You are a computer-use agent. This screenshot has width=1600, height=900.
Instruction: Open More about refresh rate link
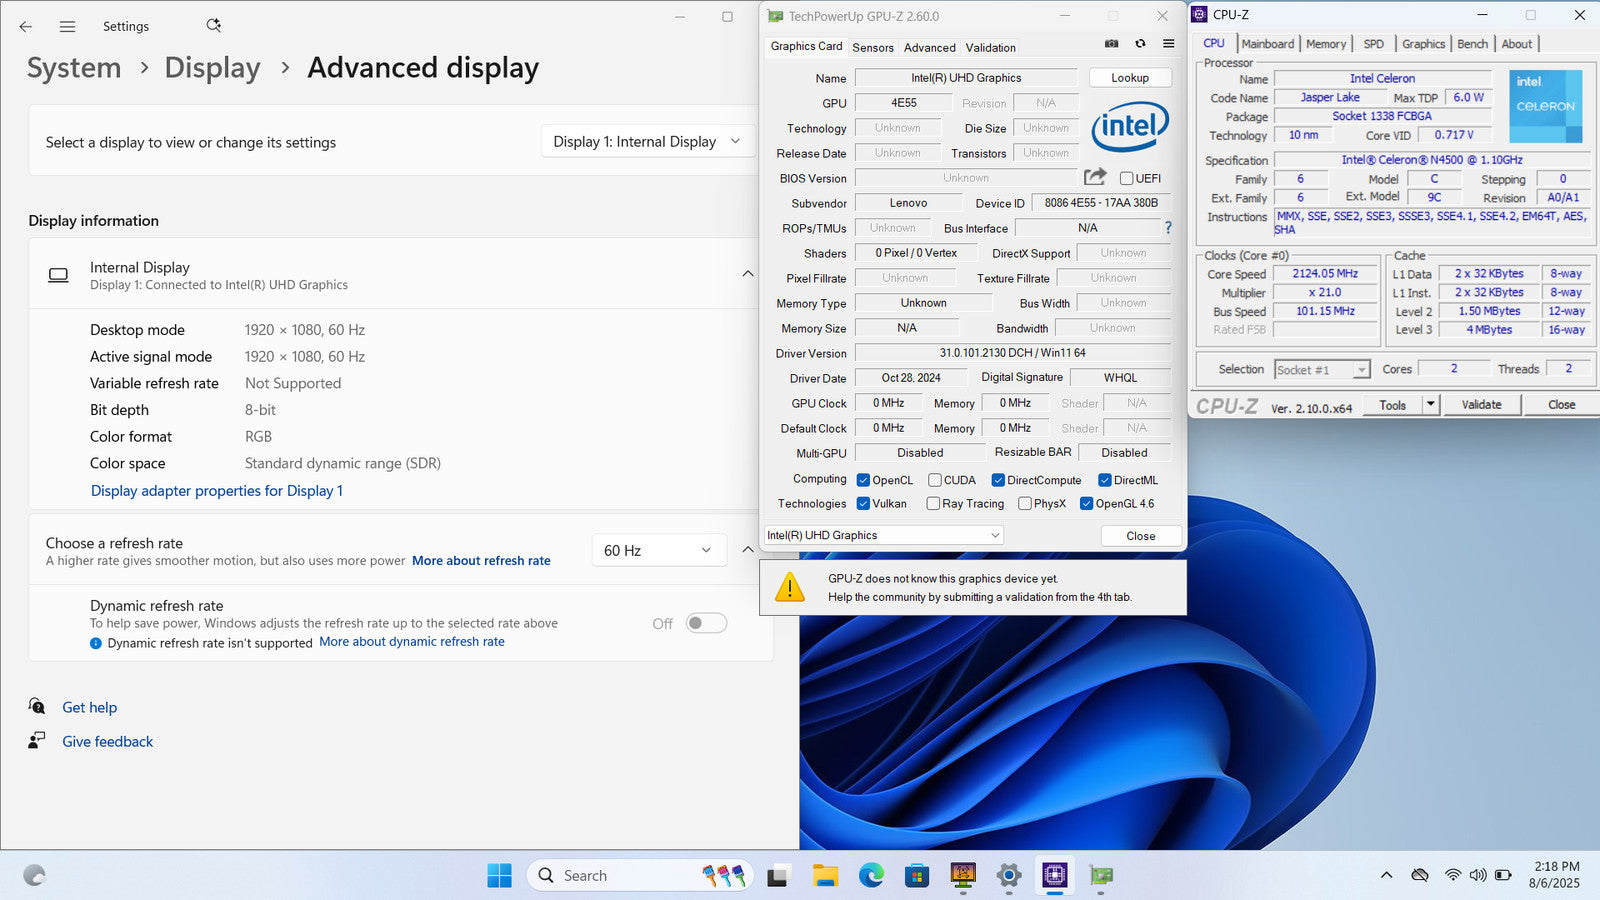pos(481,561)
